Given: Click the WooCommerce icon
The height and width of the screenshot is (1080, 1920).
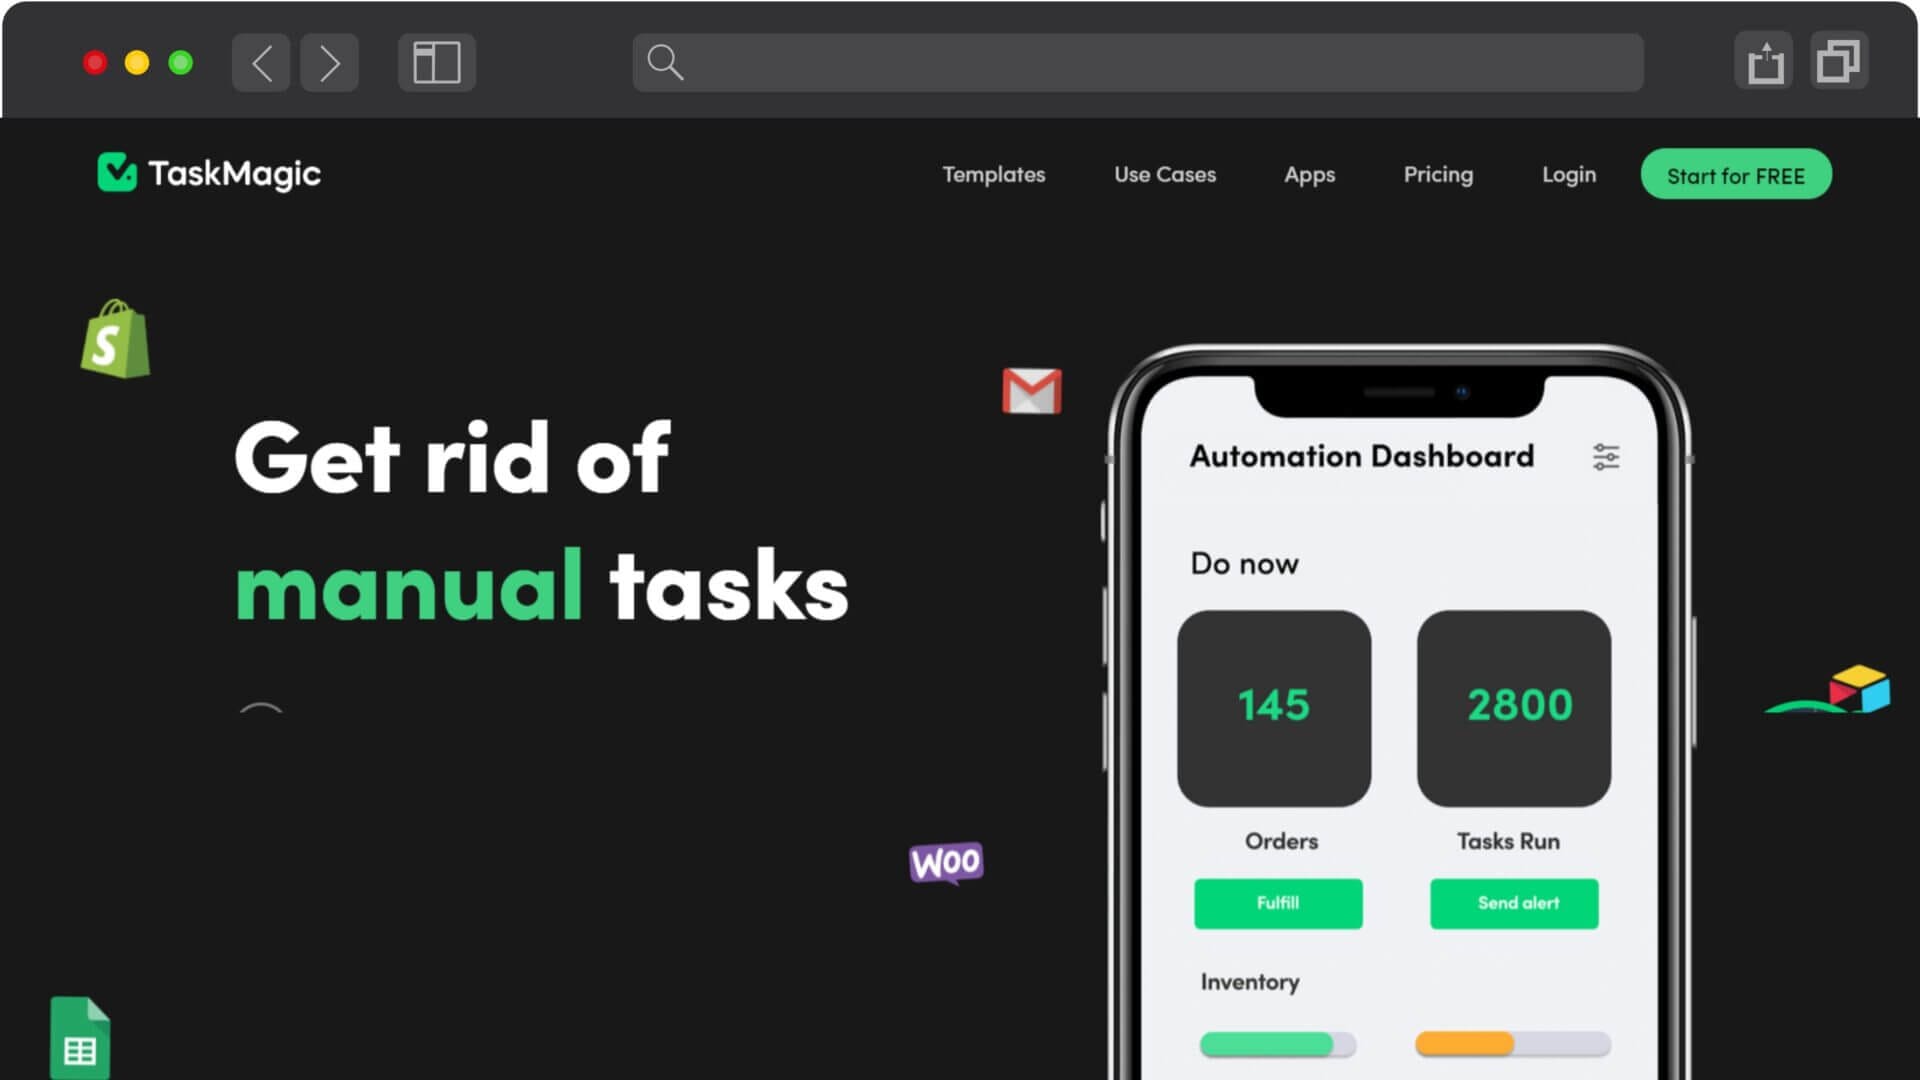Looking at the screenshot, I should click(x=945, y=864).
